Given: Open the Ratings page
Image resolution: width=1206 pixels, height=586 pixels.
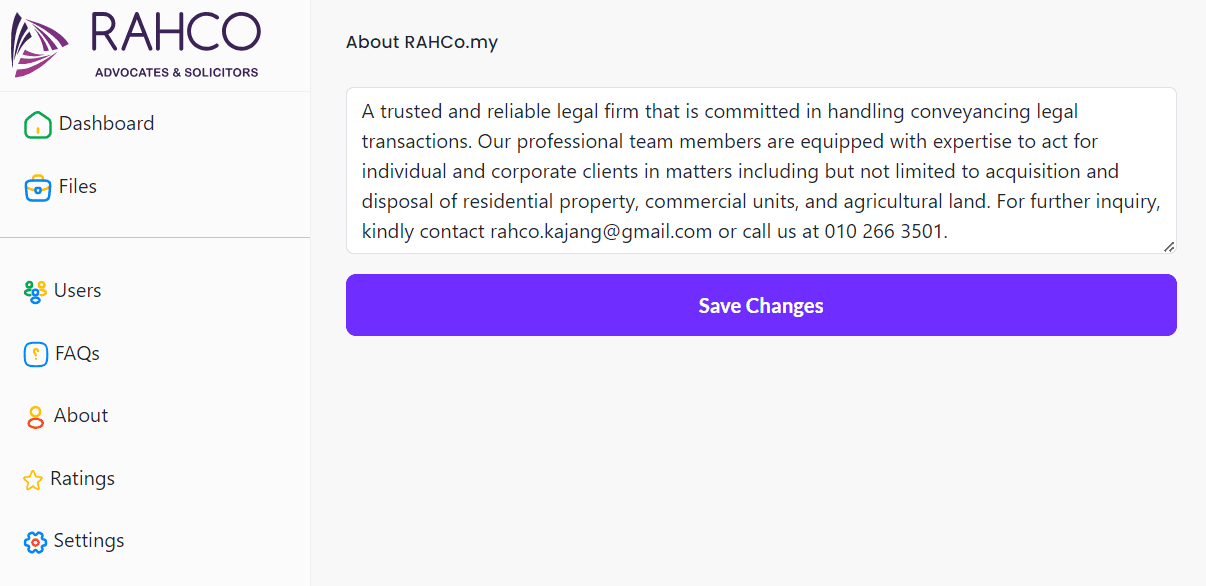Looking at the screenshot, I should [82, 479].
